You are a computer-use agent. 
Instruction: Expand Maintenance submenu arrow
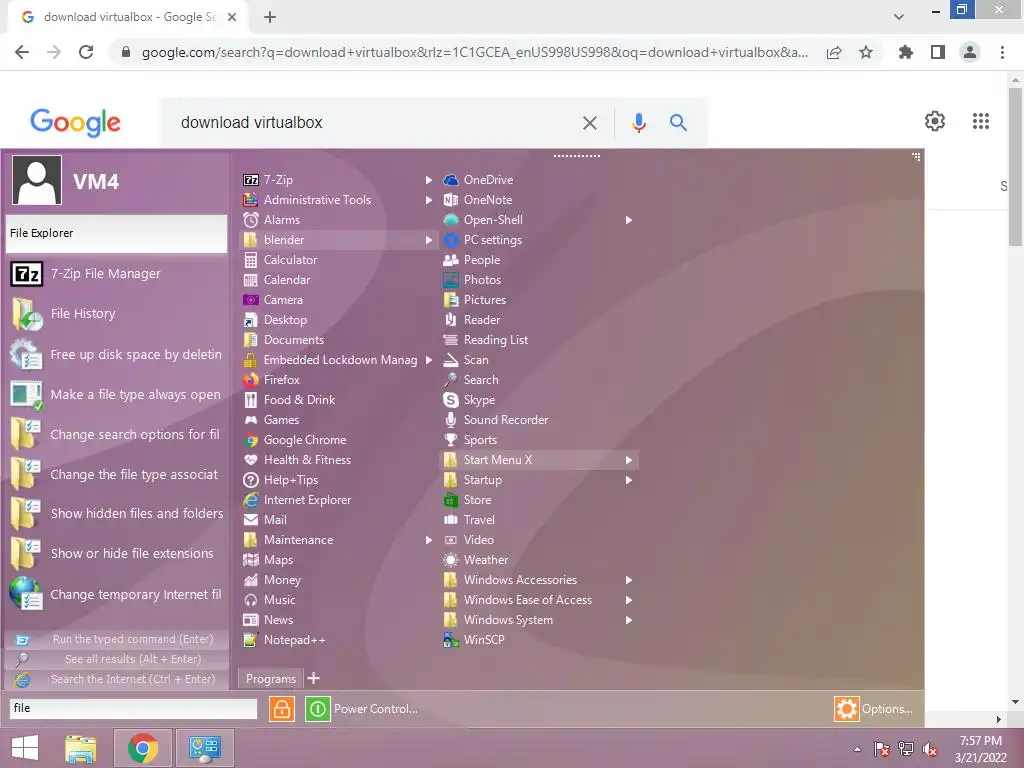tap(428, 540)
